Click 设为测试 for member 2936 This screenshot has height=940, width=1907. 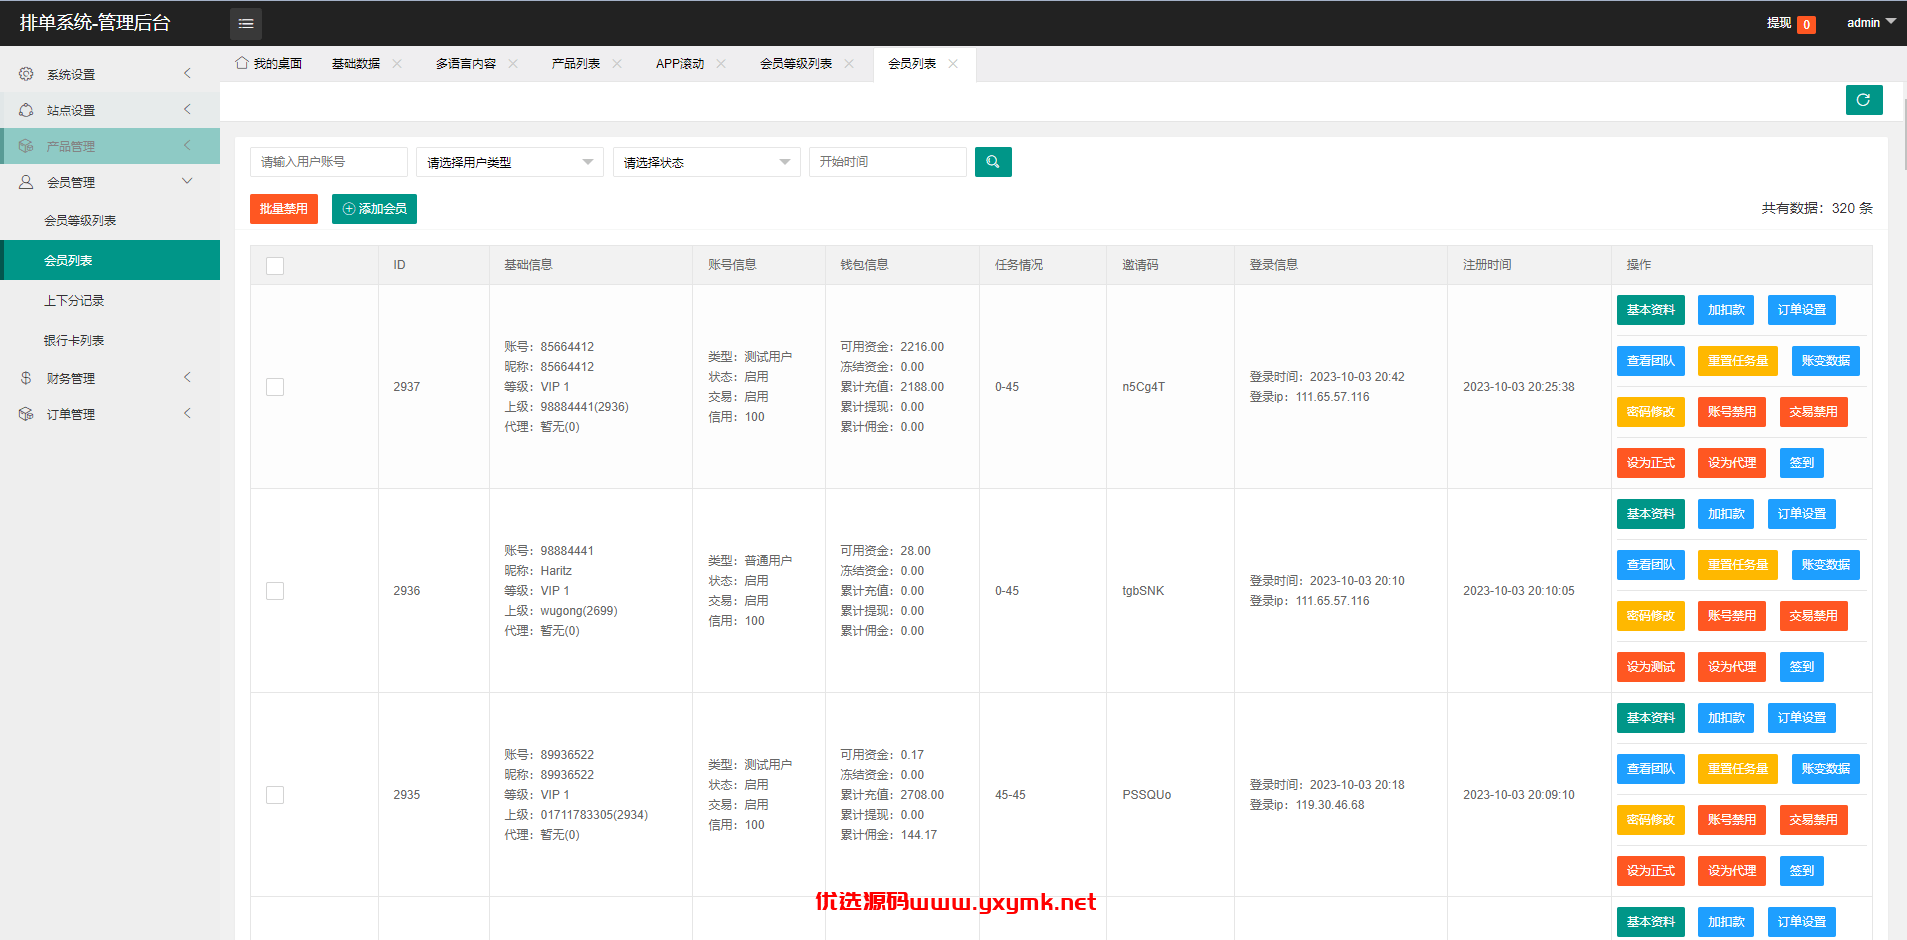point(1651,667)
